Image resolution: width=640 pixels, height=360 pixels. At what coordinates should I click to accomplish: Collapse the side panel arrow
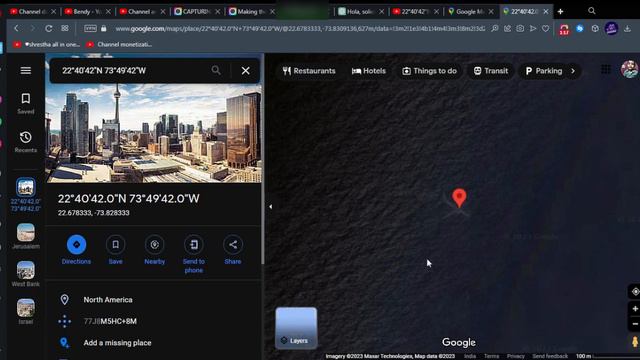coord(270,207)
